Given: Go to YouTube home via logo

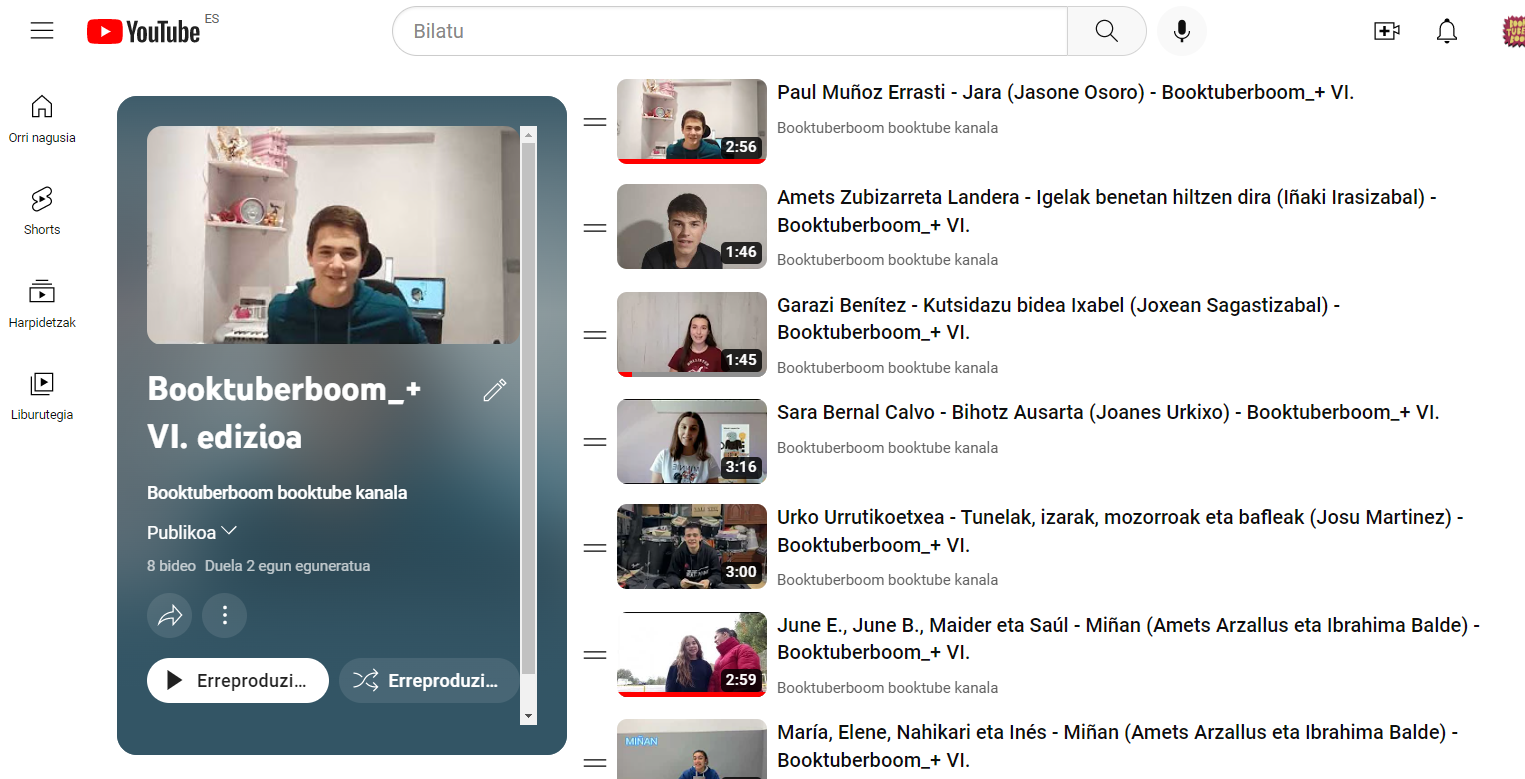Looking at the screenshot, I should (144, 32).
